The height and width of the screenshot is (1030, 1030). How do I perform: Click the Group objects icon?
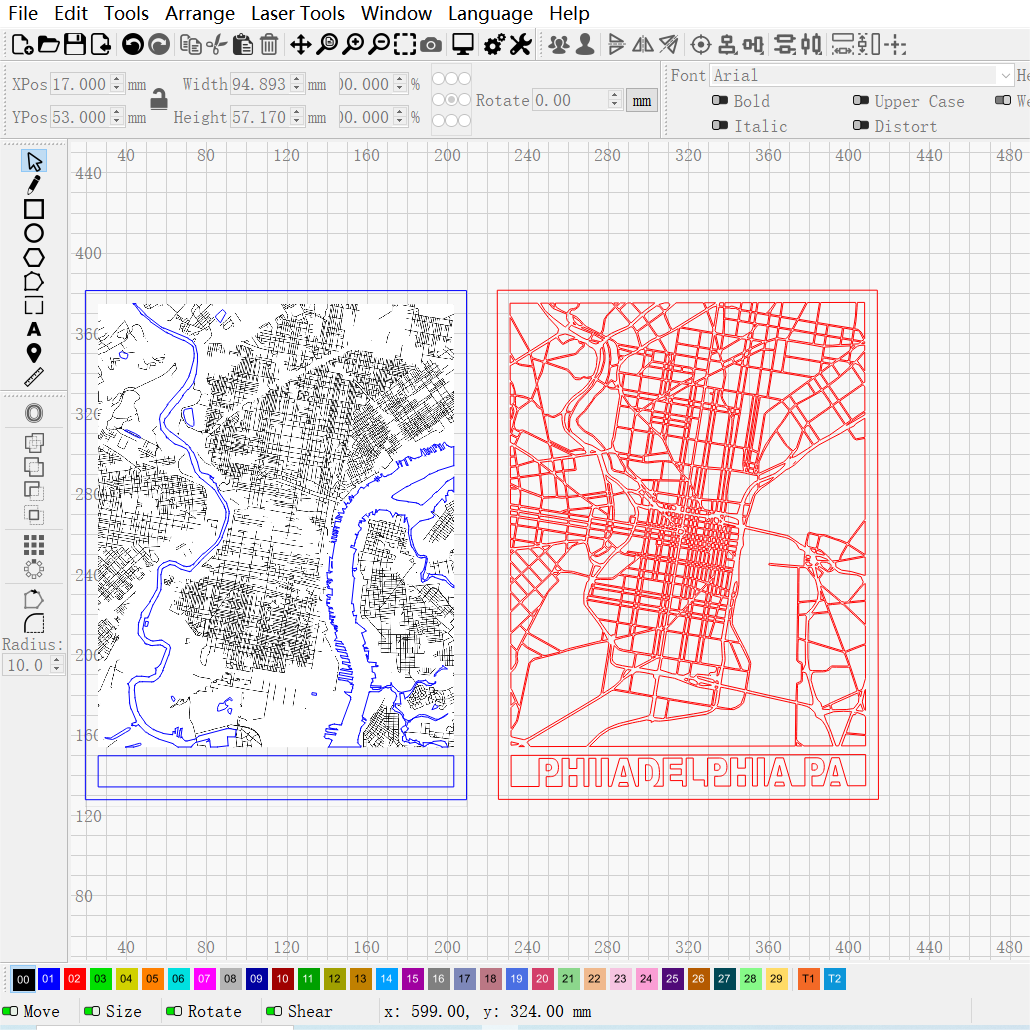558,45
